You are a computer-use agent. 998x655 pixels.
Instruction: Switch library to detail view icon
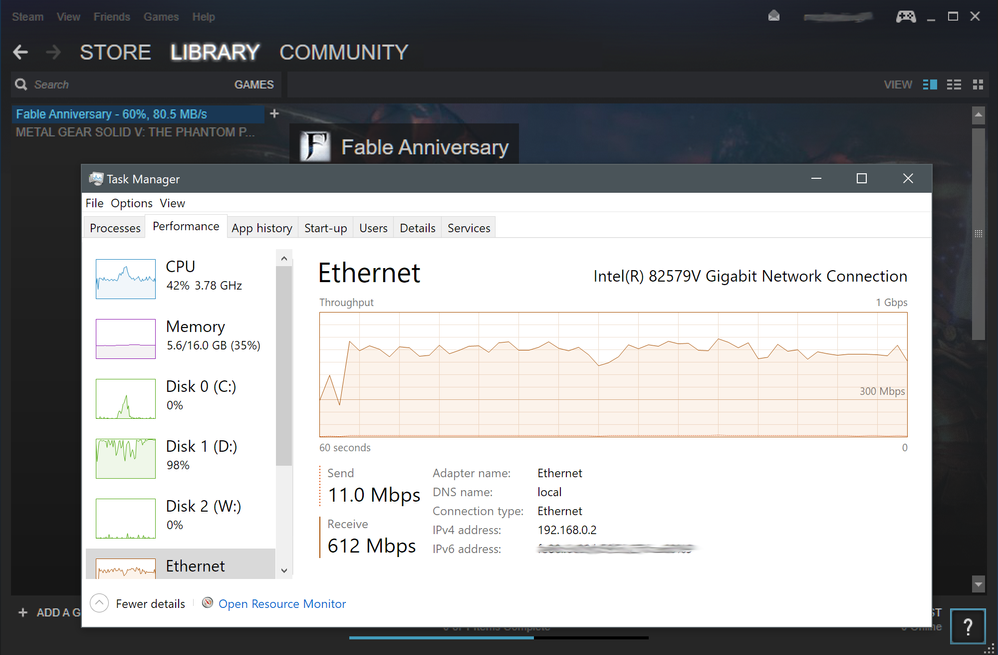point(930,85)
